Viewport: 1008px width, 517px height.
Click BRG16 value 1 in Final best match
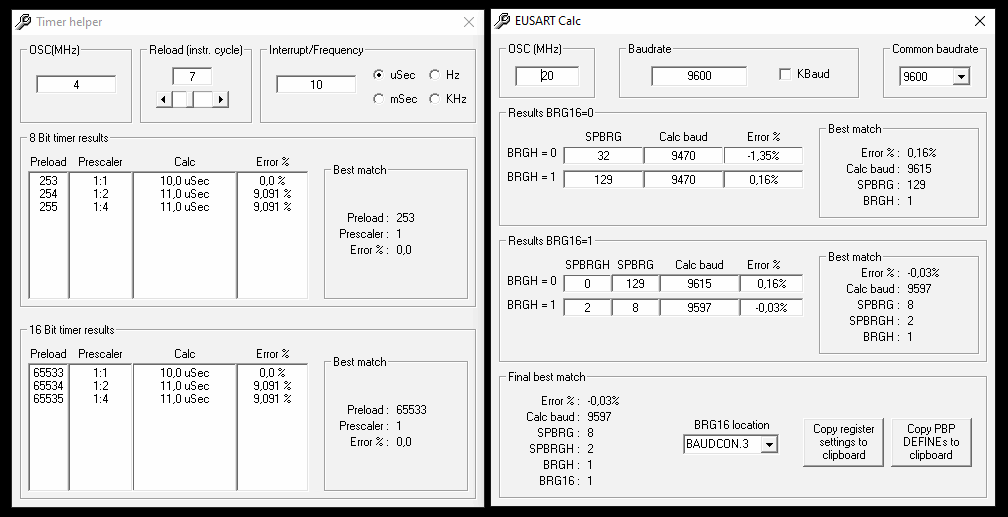[590, 480]
